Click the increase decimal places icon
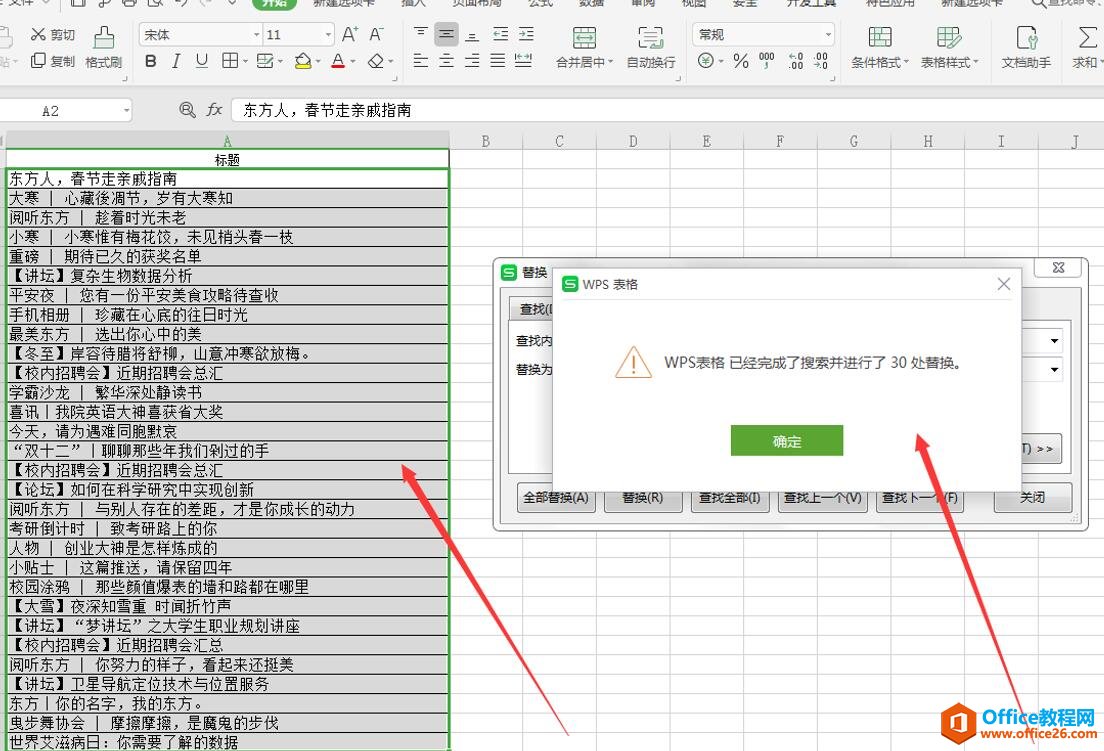This screenshot has height=751, width=1104. pos(796,61)
